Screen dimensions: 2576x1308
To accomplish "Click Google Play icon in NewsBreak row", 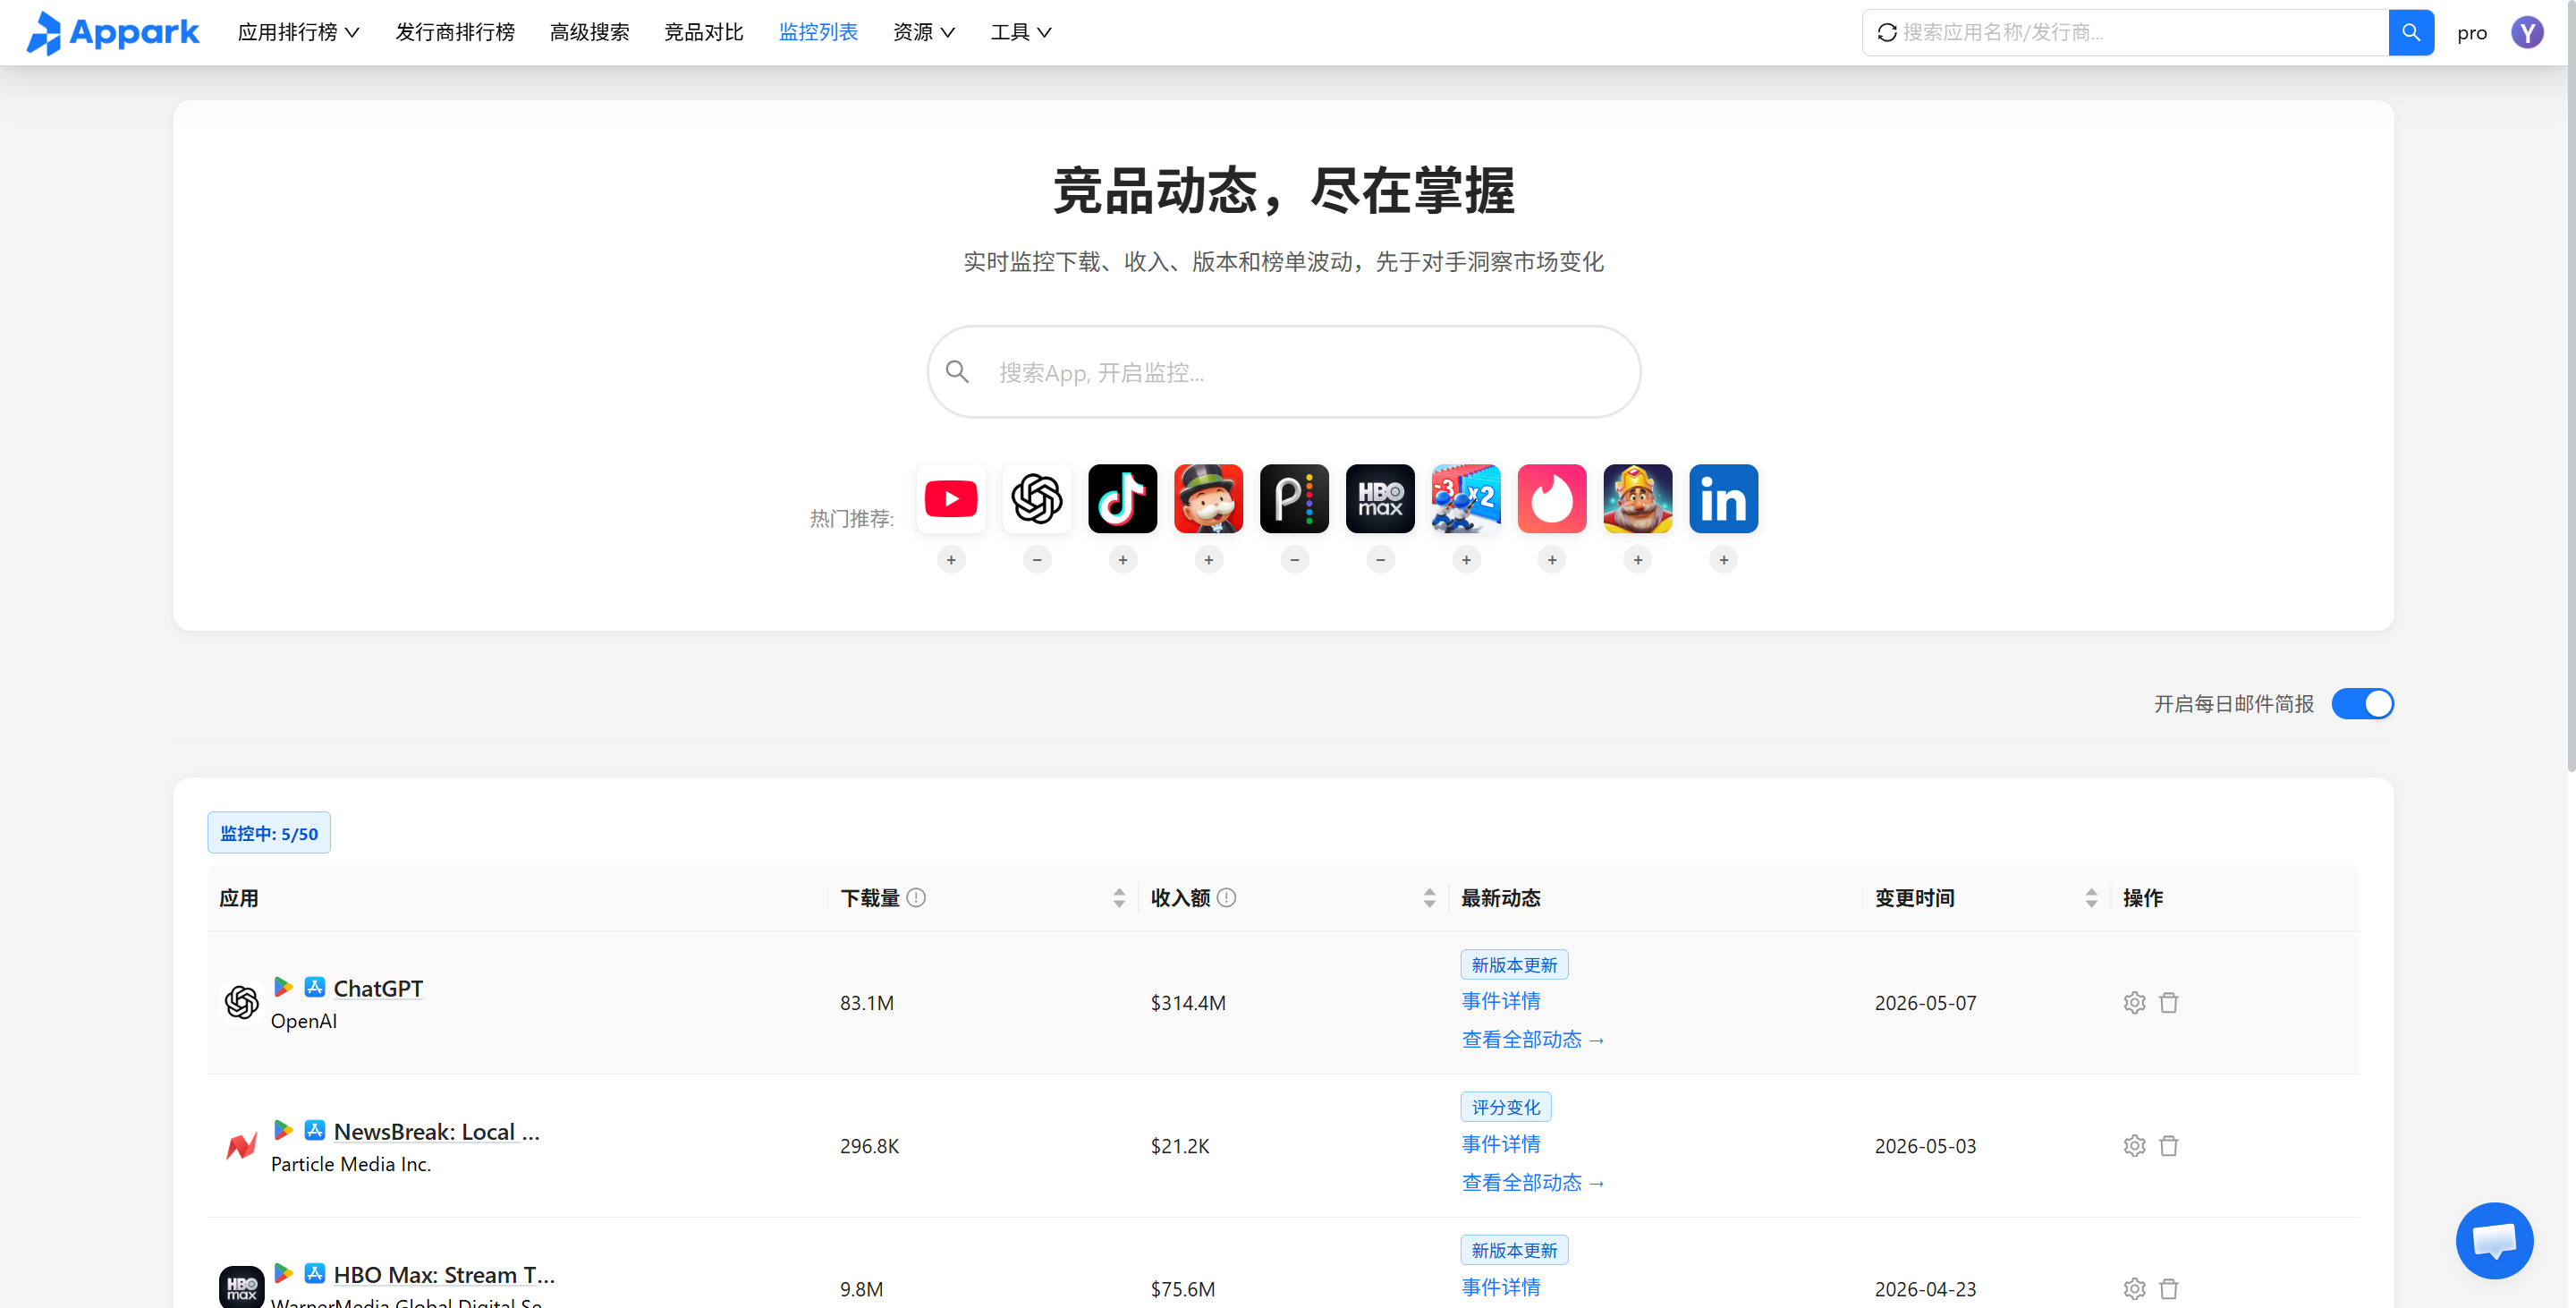I will [x=283, y=1130].
